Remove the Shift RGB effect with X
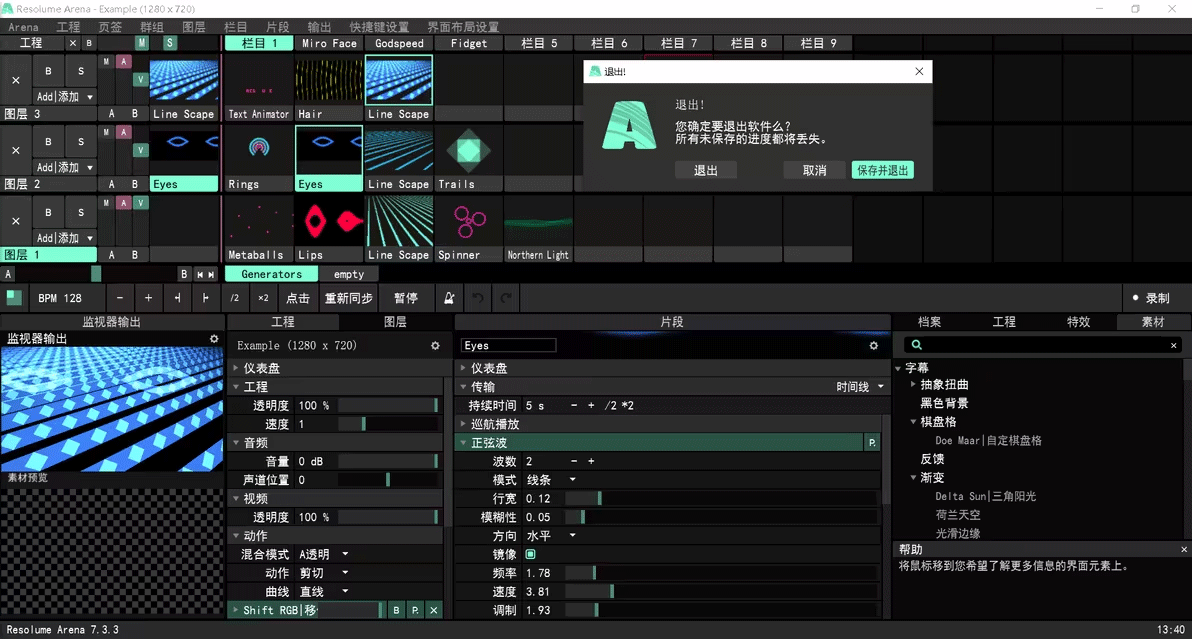The height and width of the screenshot is (639, 1192). (433, 610)
